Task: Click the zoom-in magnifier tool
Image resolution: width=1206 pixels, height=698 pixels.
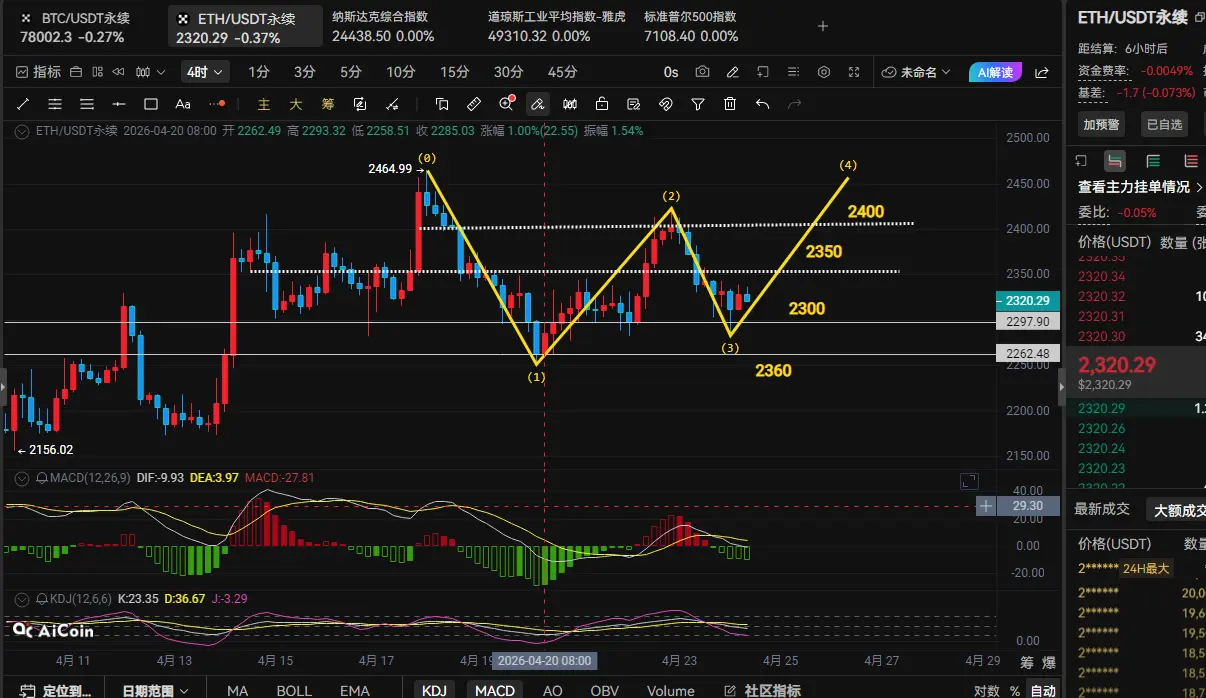Action: 507,104
